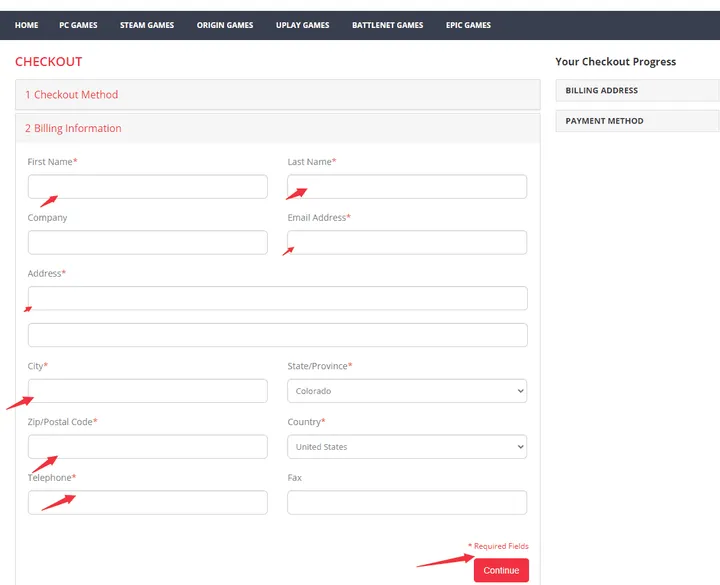The height and width of the screenshot is (585, 720).
Task: Focus the City text field
Action: (147, 391)
